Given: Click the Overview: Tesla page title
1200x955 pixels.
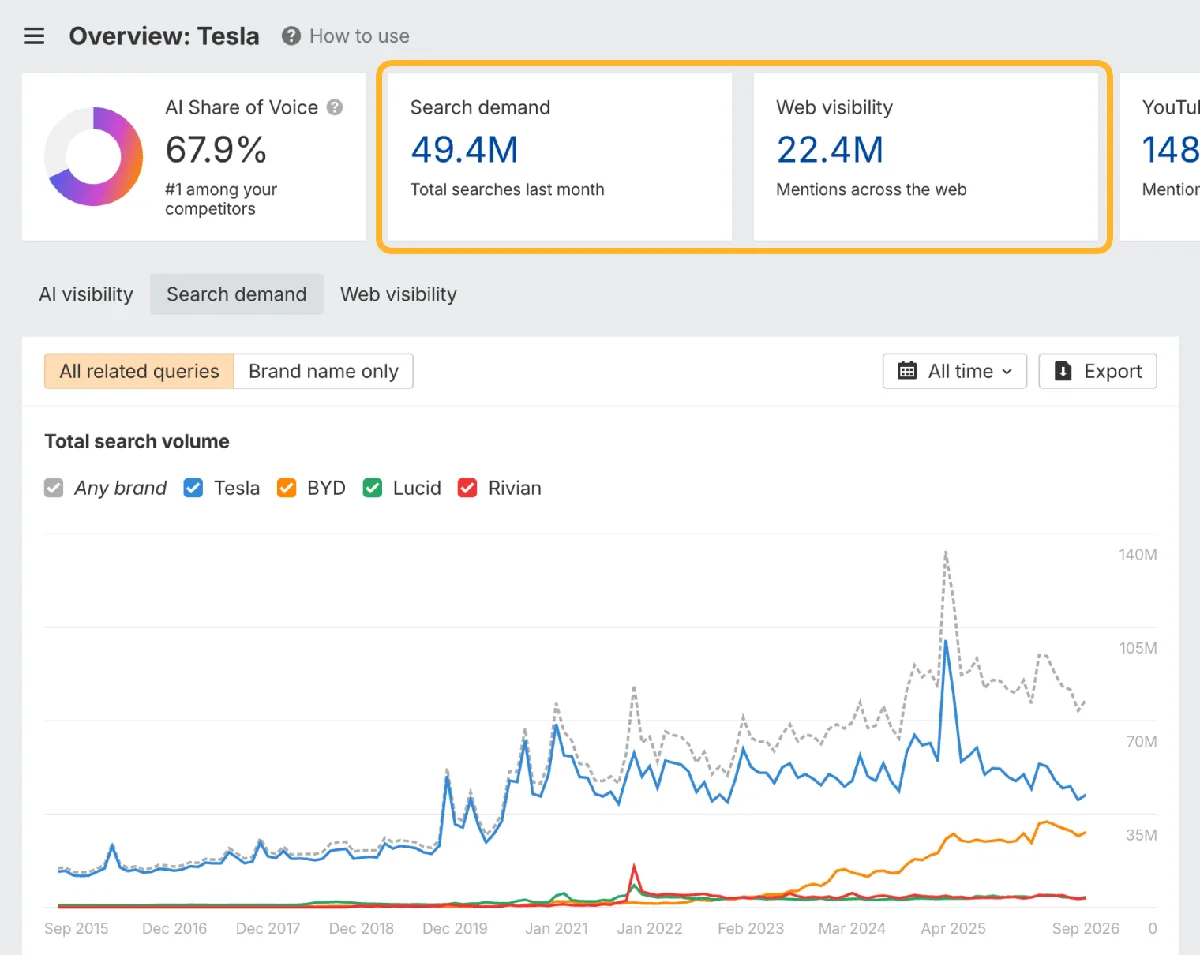Looking at the screenshot, I should tap(164, 37).
